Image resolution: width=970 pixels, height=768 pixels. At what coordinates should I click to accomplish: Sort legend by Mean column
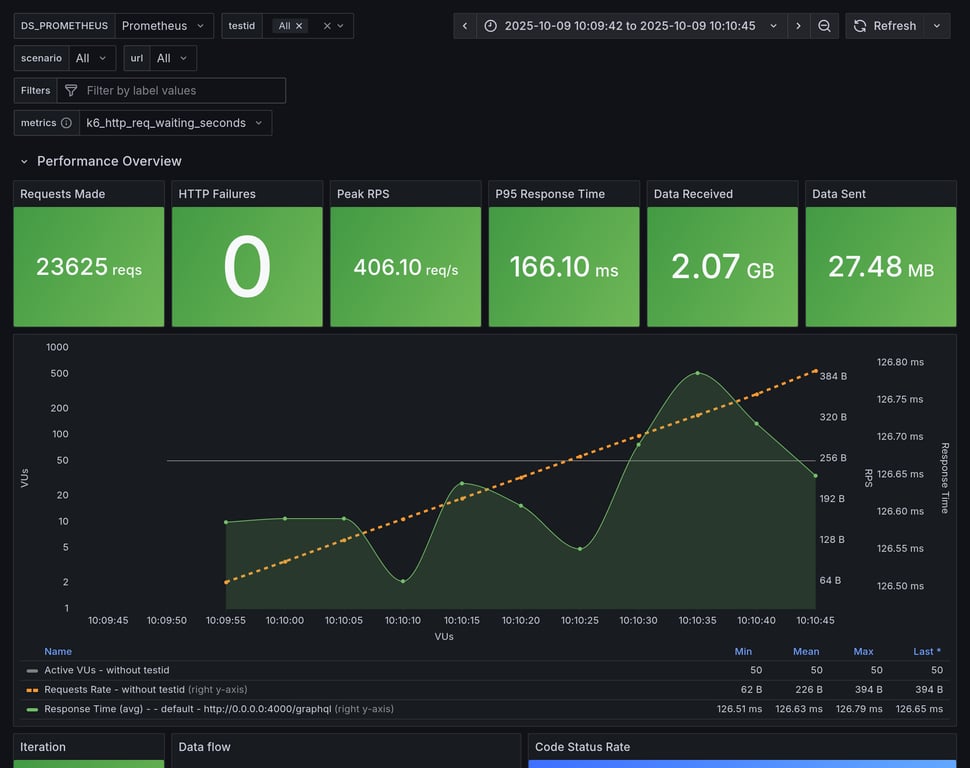(x=806, y=651)
